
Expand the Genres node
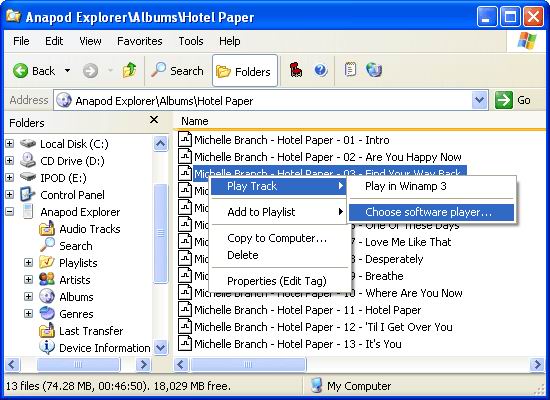[x=28, y=313]
